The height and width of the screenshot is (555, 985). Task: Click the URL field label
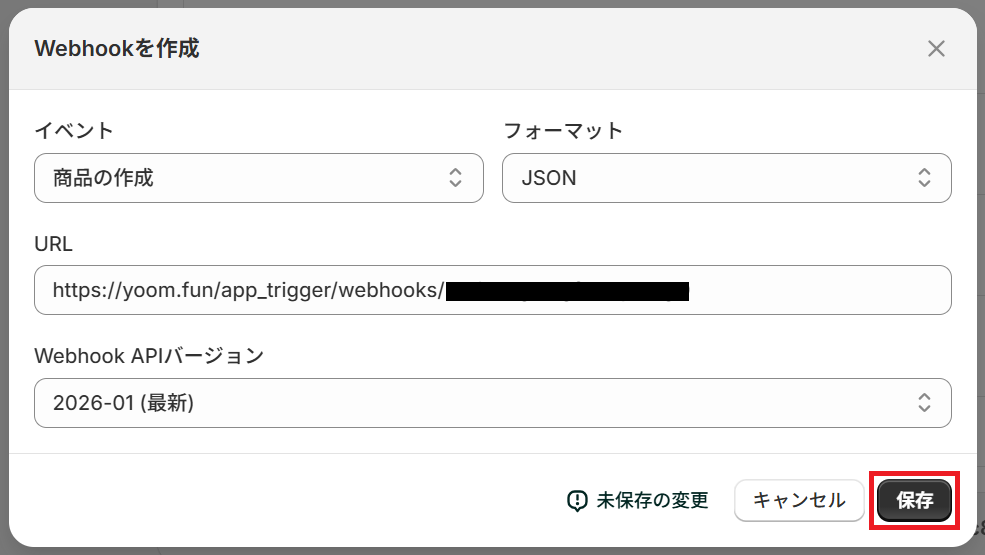(54, 244)
